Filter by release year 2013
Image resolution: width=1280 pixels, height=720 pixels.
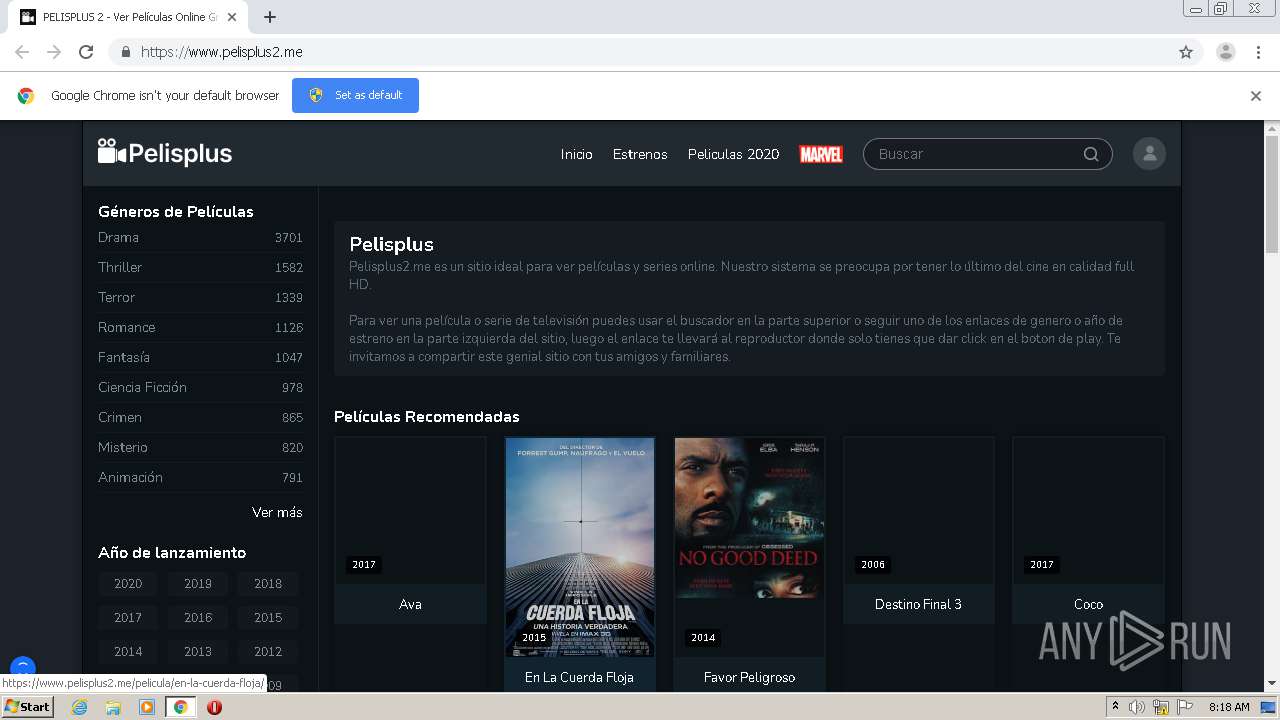point(198,652)
